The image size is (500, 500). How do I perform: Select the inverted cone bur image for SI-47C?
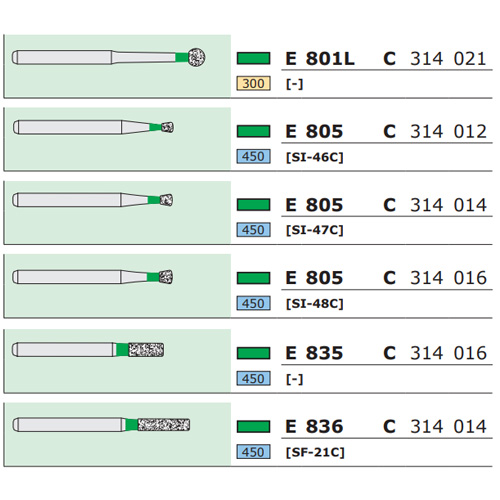click(93, 200)
